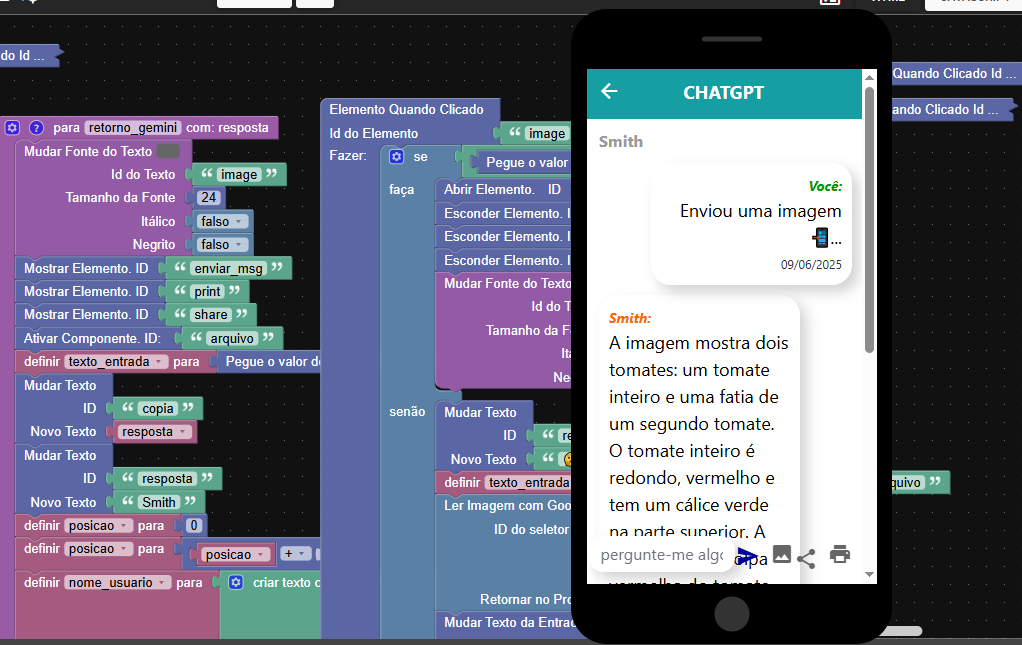Open posicao dropdown inside the addition block

coord(235,554)
